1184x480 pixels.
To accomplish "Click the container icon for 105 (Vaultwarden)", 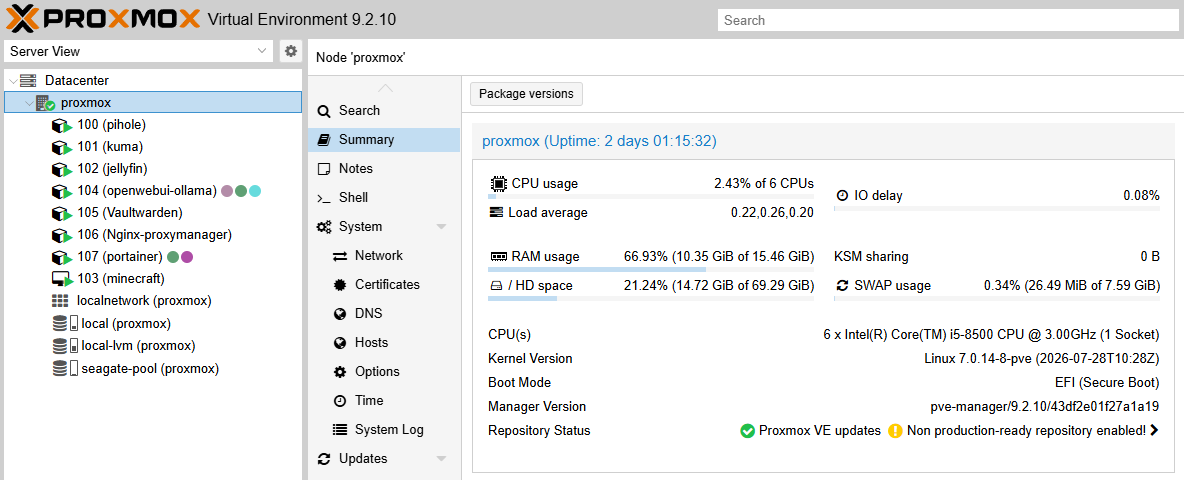I will 62,214.
